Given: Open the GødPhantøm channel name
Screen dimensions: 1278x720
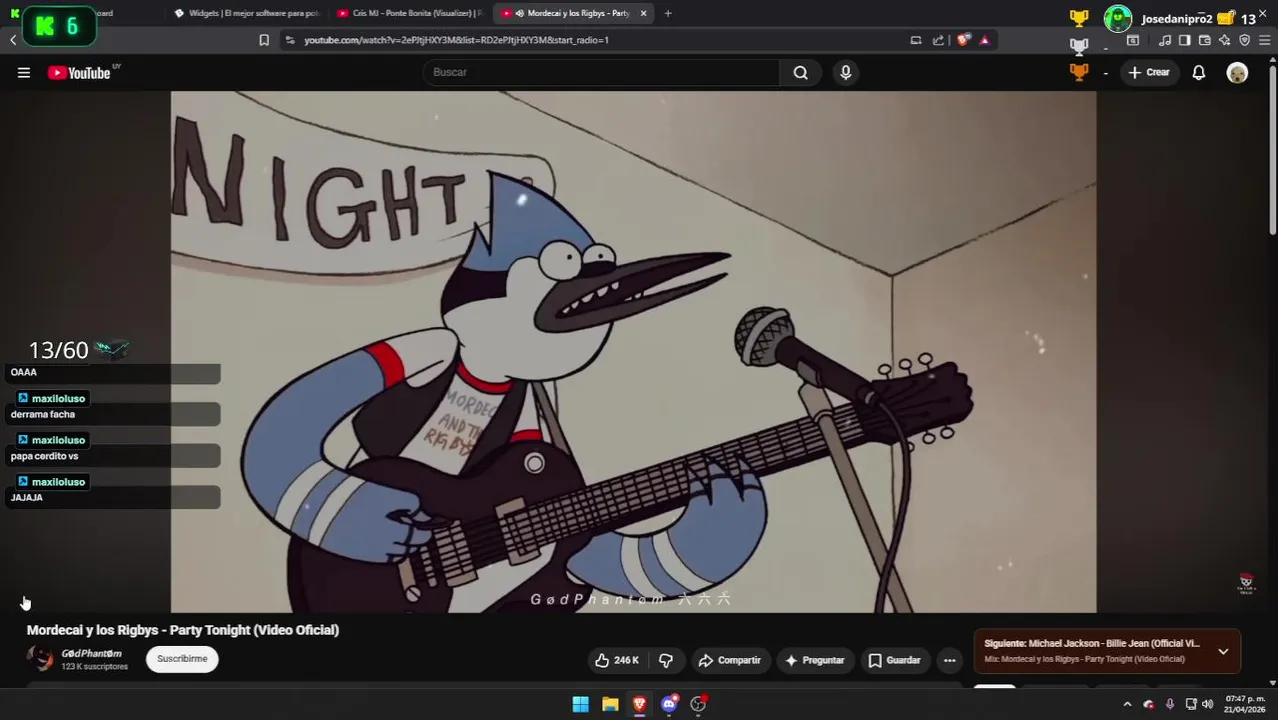Looking at the screenshot, I should [91, 653].
